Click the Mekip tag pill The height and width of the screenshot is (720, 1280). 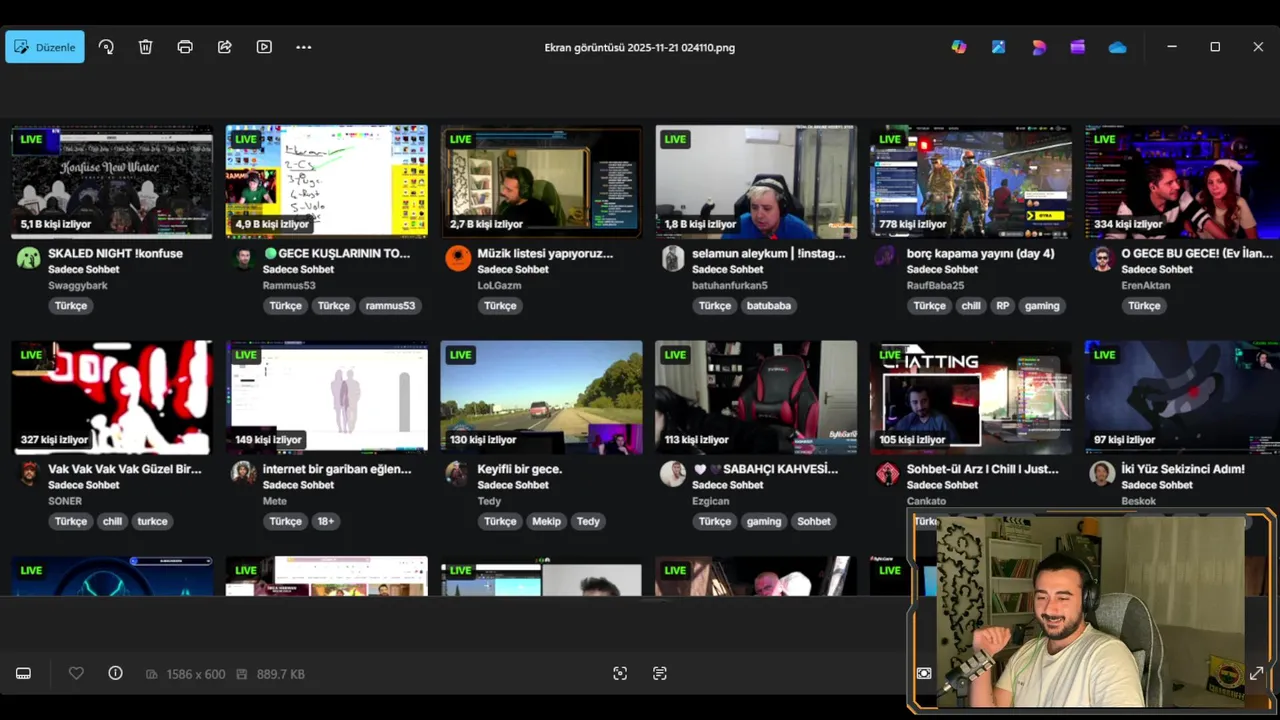[x=547, y=522]
